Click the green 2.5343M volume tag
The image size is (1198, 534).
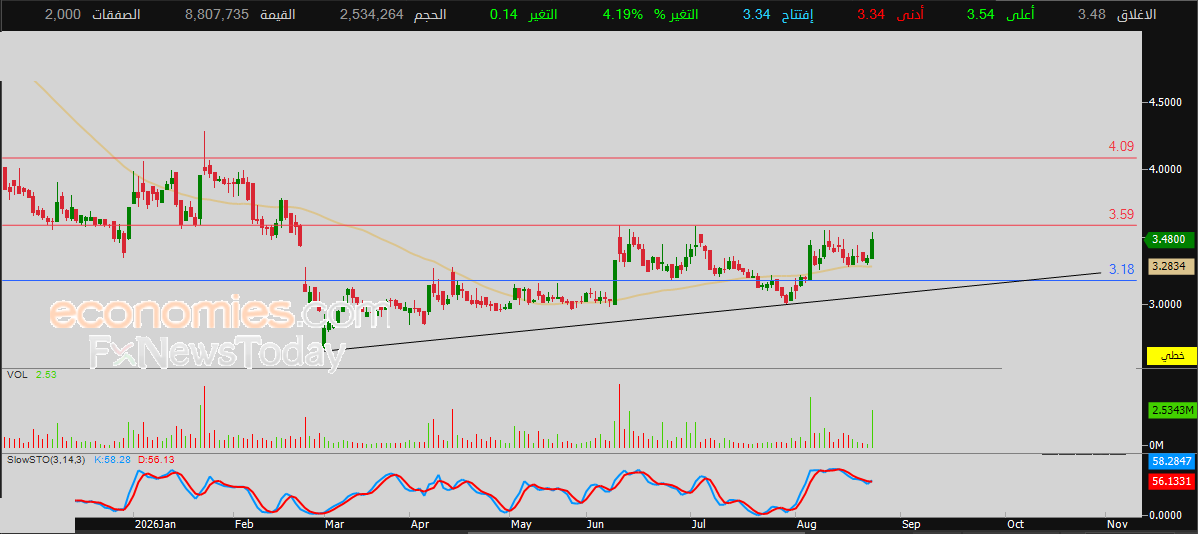tap(1172, 410)
